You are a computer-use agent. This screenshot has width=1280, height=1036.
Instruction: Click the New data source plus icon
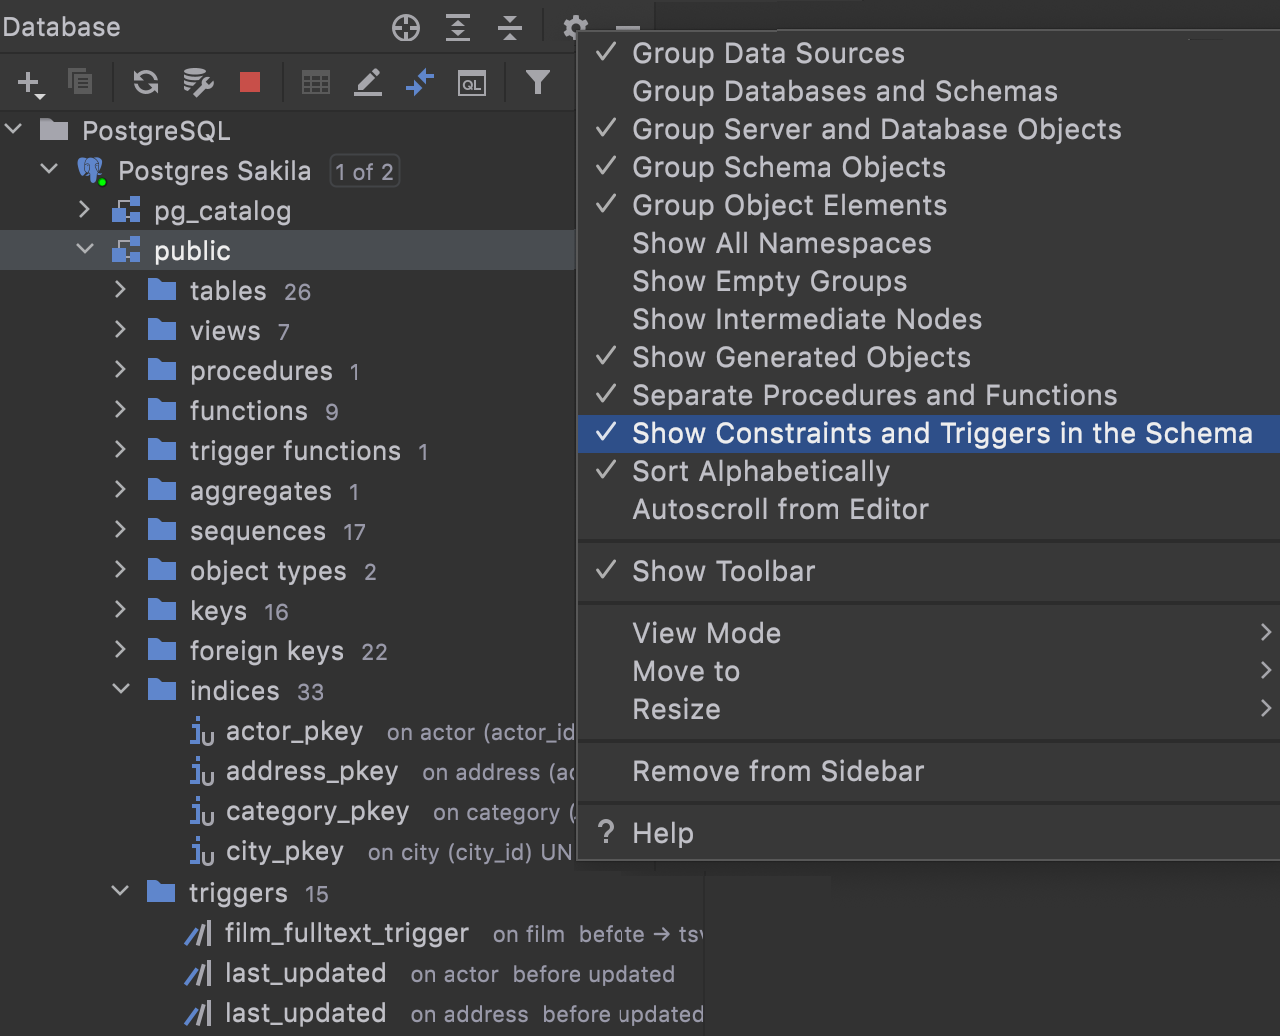coord(30,83)
